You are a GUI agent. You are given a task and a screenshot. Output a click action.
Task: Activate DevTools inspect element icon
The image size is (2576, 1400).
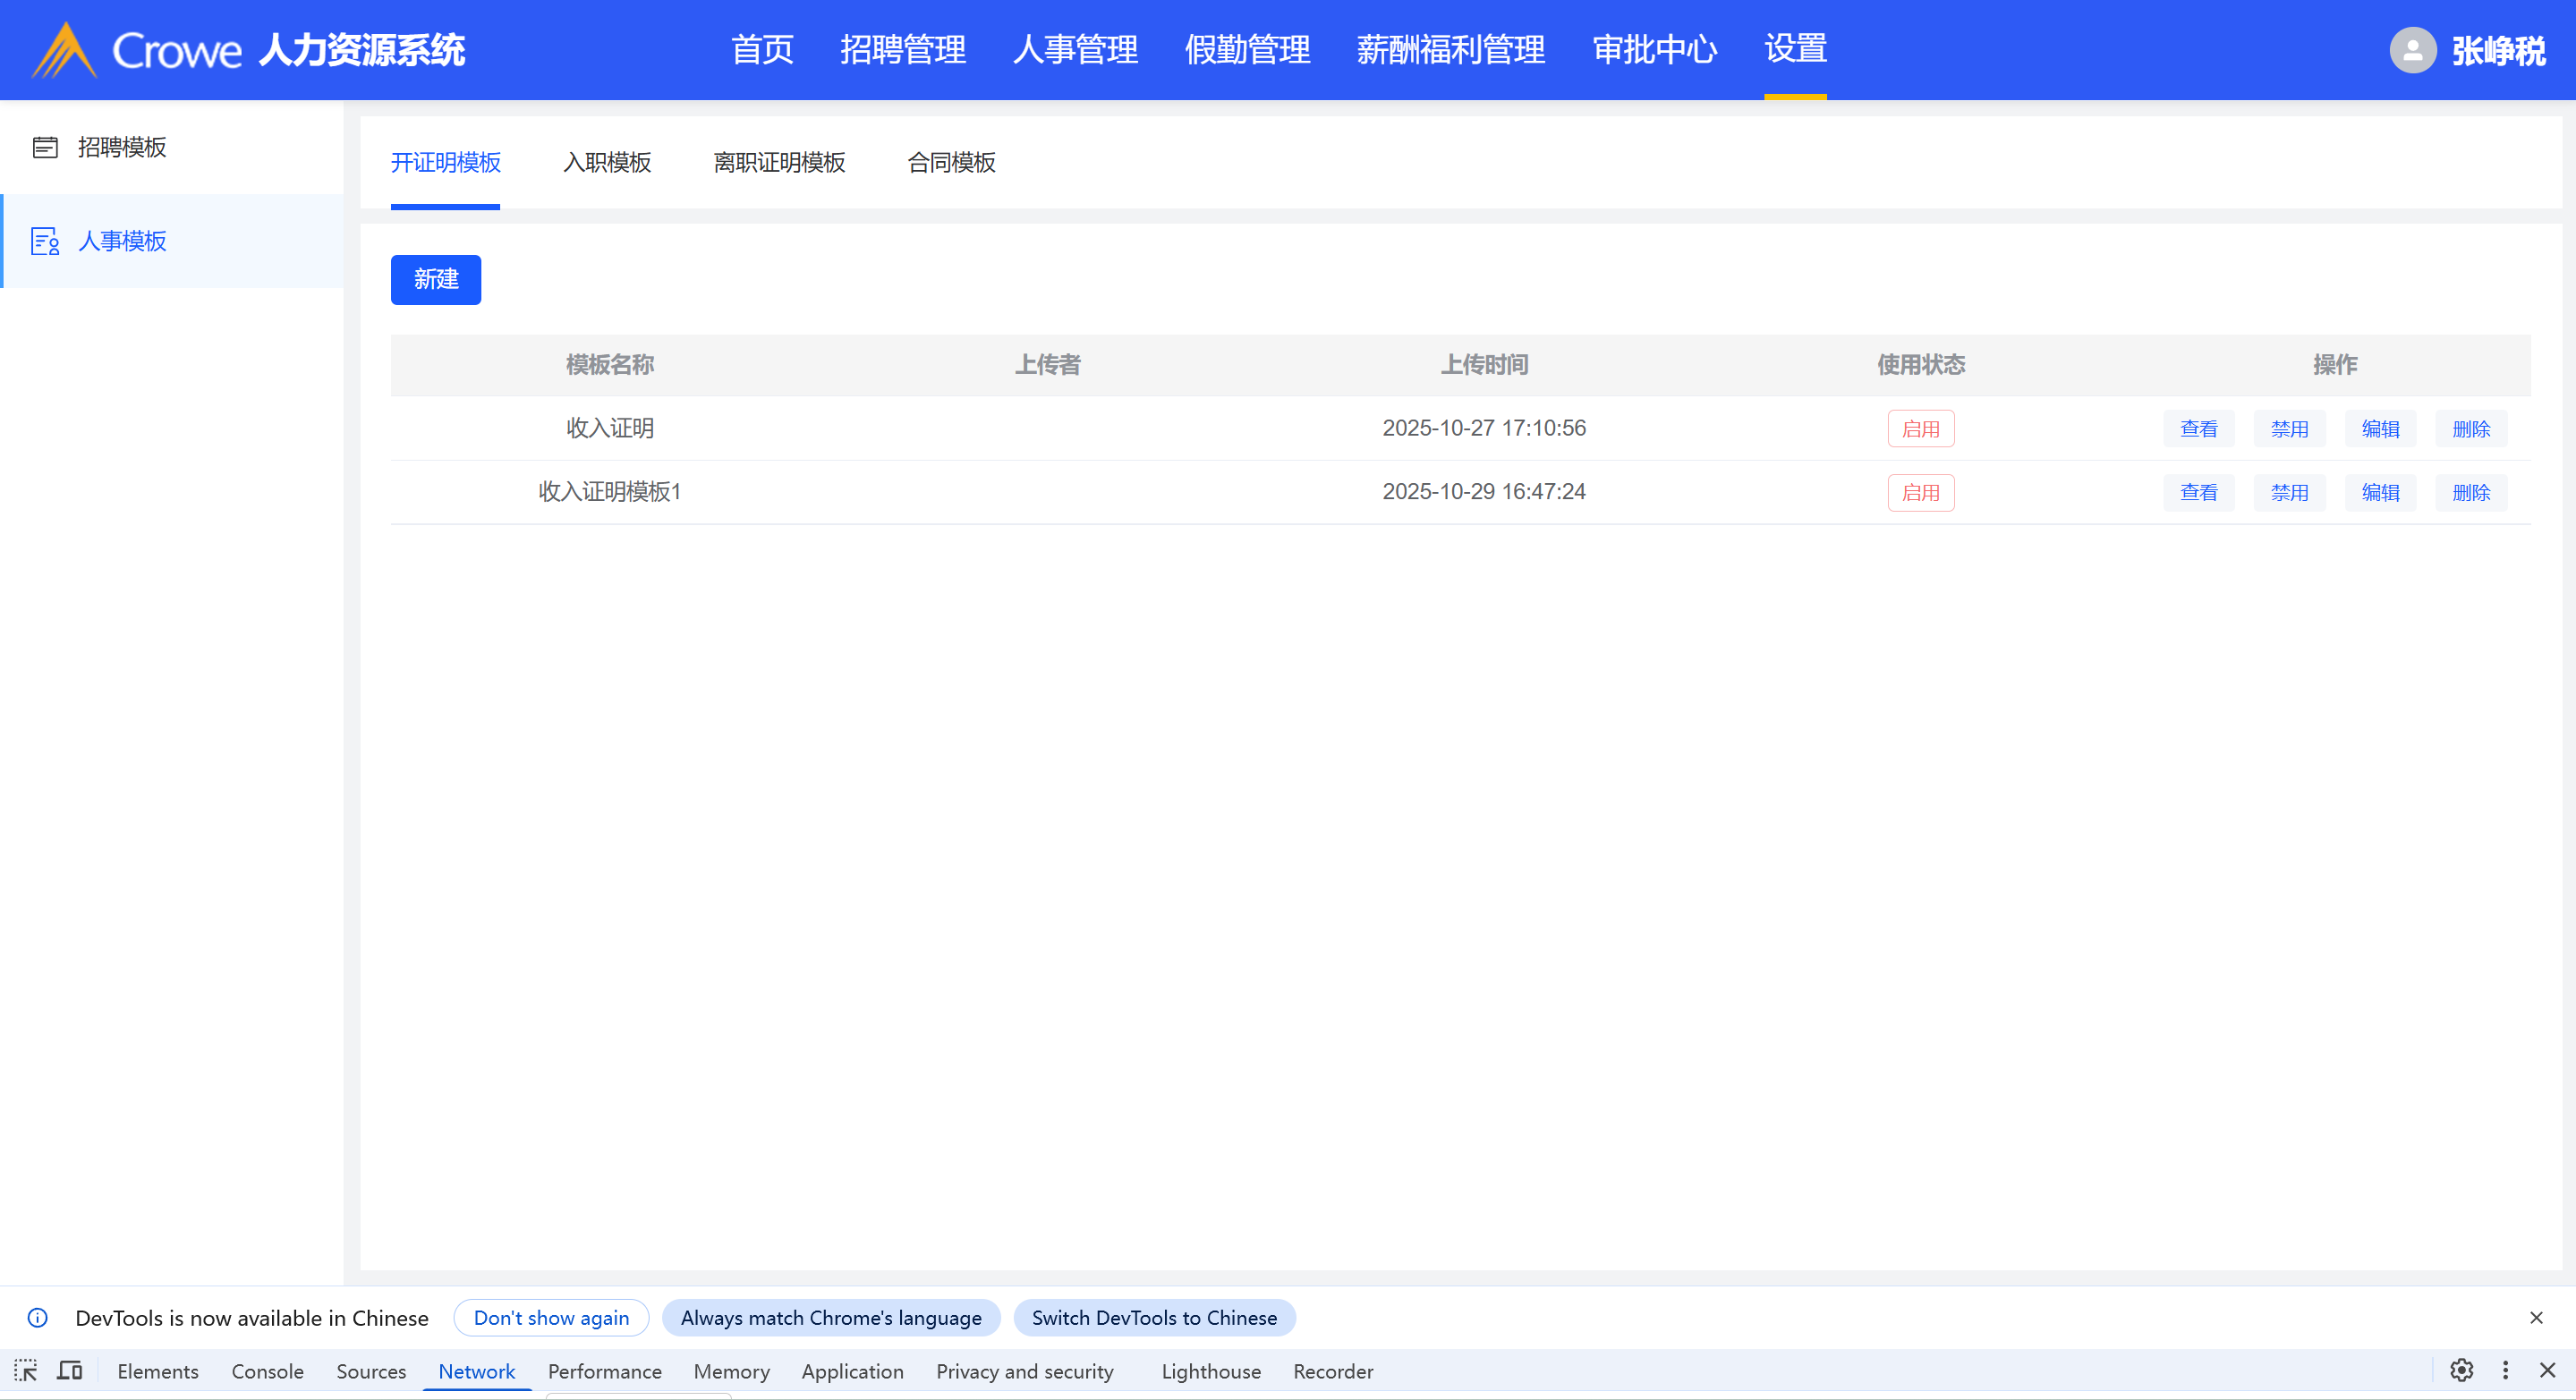click(x=26, y=1370)
